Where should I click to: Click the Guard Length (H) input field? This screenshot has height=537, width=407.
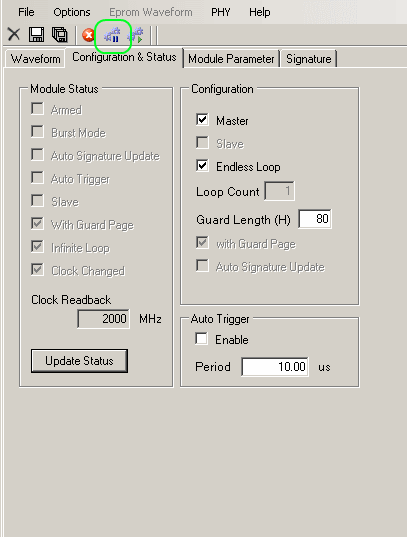[x=315, y=218]
